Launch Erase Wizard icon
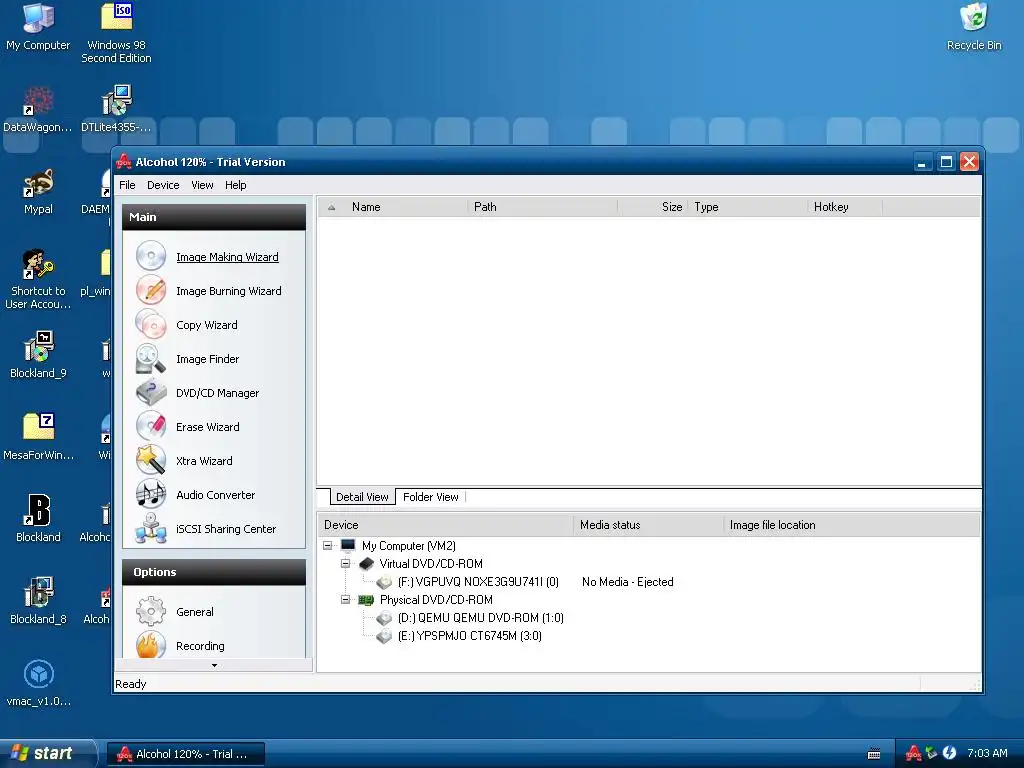Image resolution: width=1024 pixels, height=768 pixels. coord(151,426)
